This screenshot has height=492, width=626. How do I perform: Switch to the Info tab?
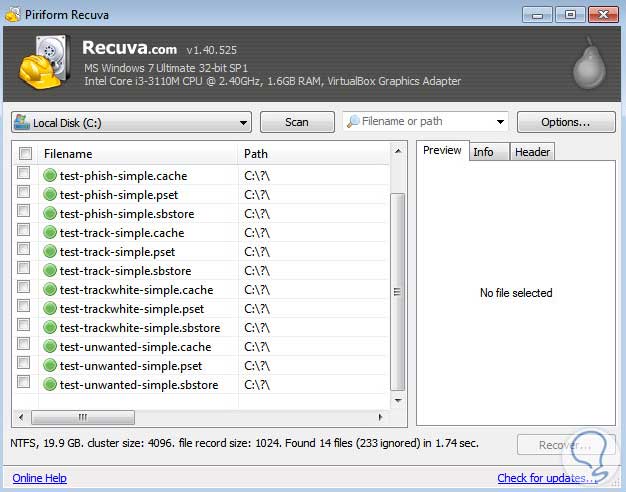[x=489, y=152]
